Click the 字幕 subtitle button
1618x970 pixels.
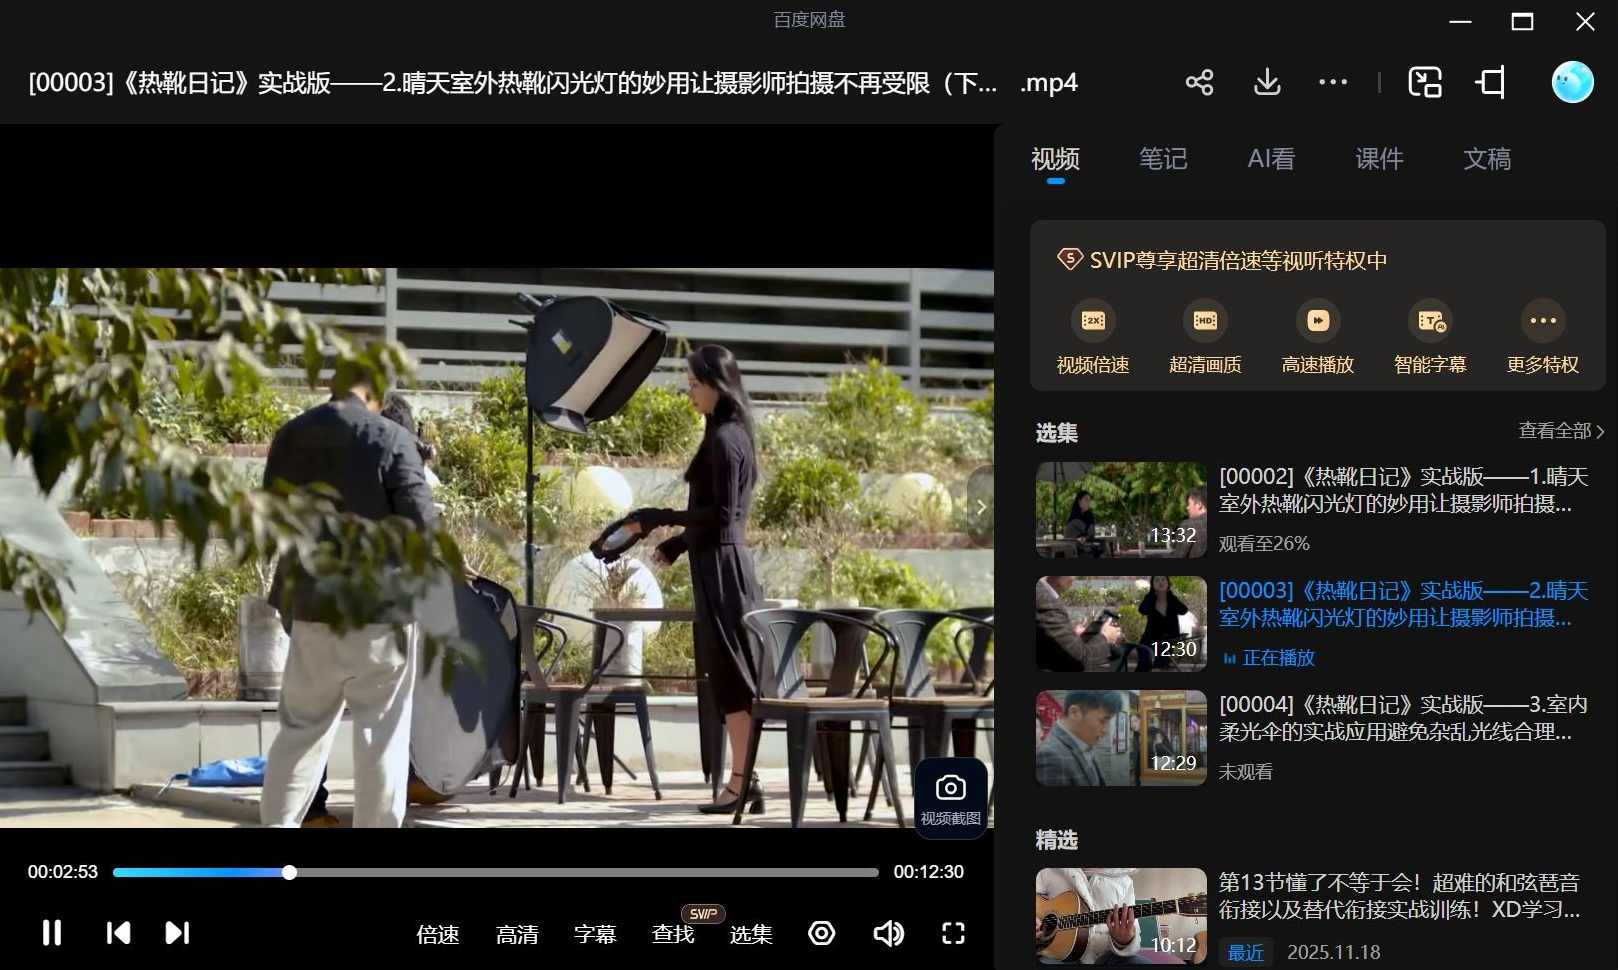pyautogui.click(x=596, y=935)
